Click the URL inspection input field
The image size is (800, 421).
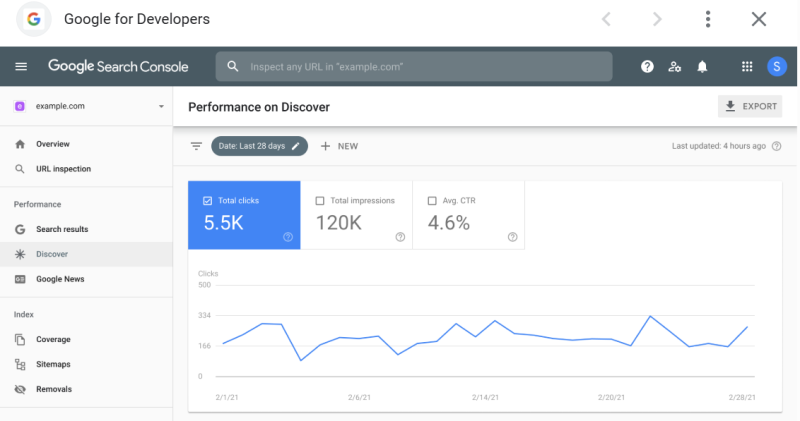(414, 66)
